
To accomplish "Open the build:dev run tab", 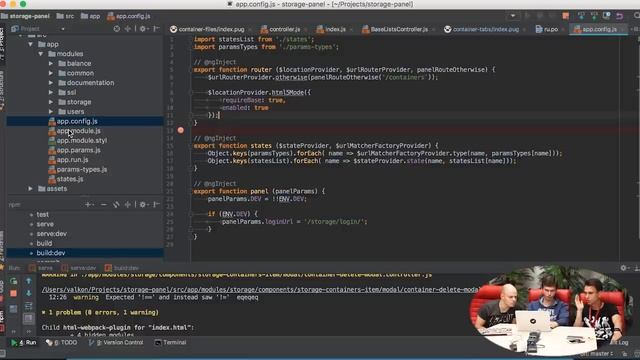I will (x=122, y=268).
